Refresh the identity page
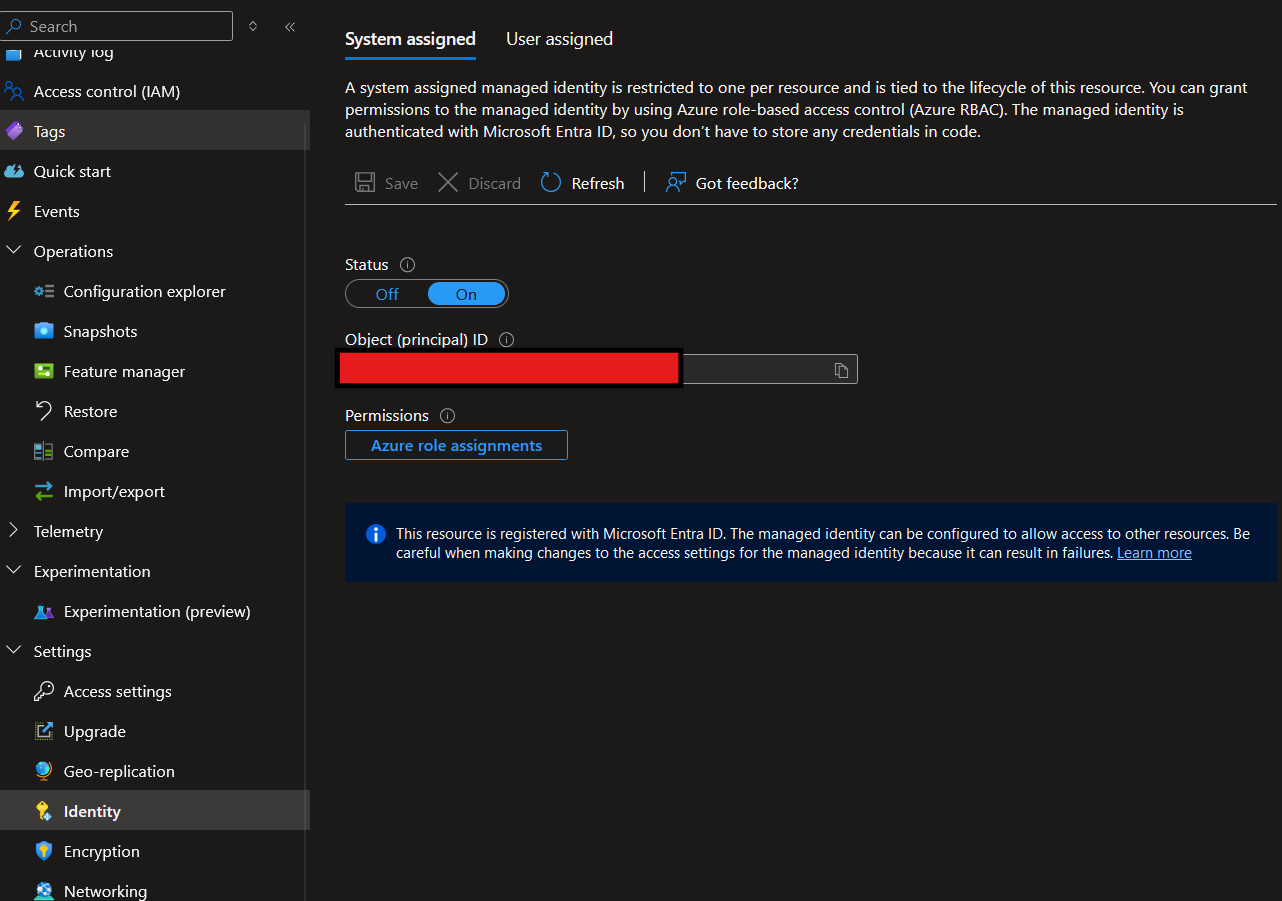This screenshot has height=901, width=1282. [x=582, y=183]
